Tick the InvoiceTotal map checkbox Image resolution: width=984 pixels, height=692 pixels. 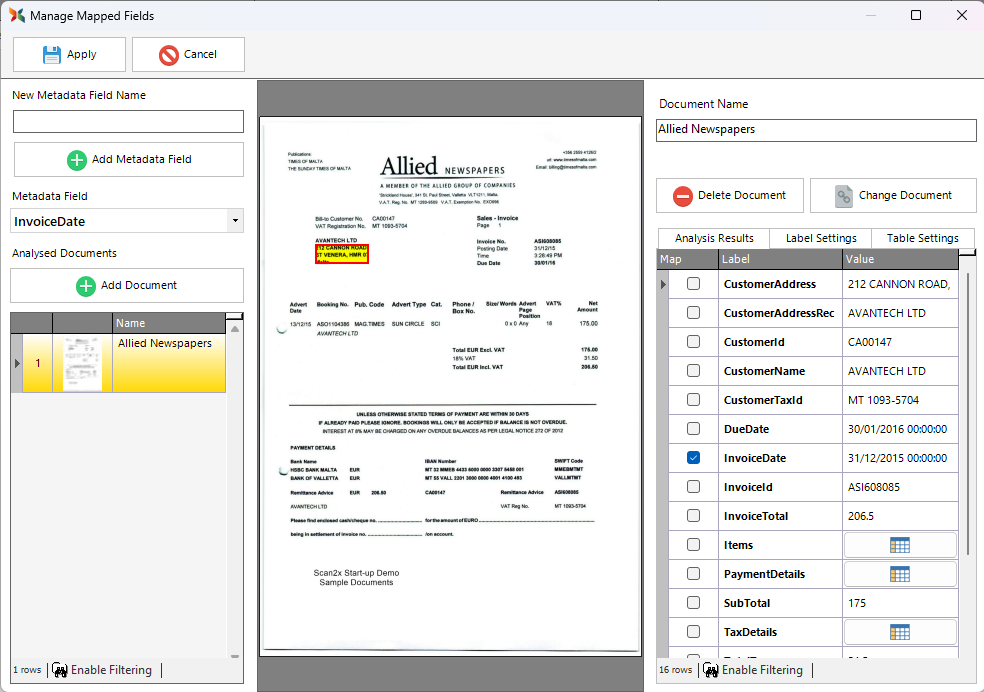(x=693, y=516)
